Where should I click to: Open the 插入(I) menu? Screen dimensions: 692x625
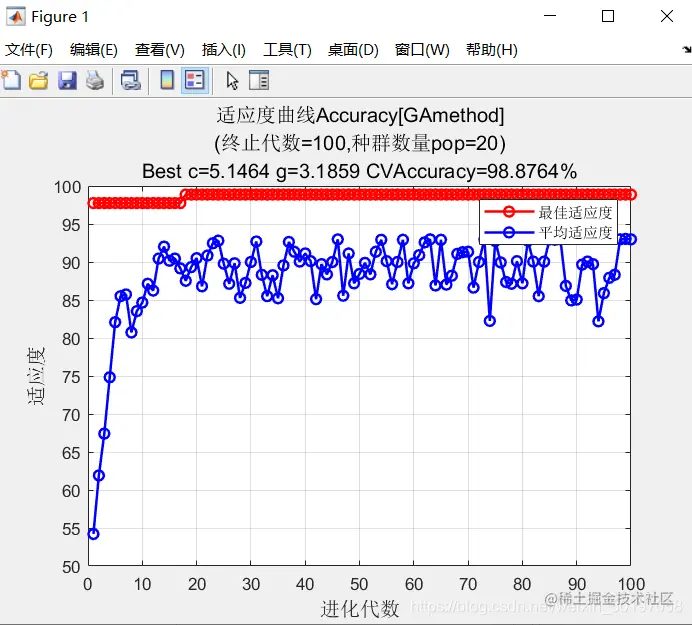pyautogui.click(x=224, y=50)
